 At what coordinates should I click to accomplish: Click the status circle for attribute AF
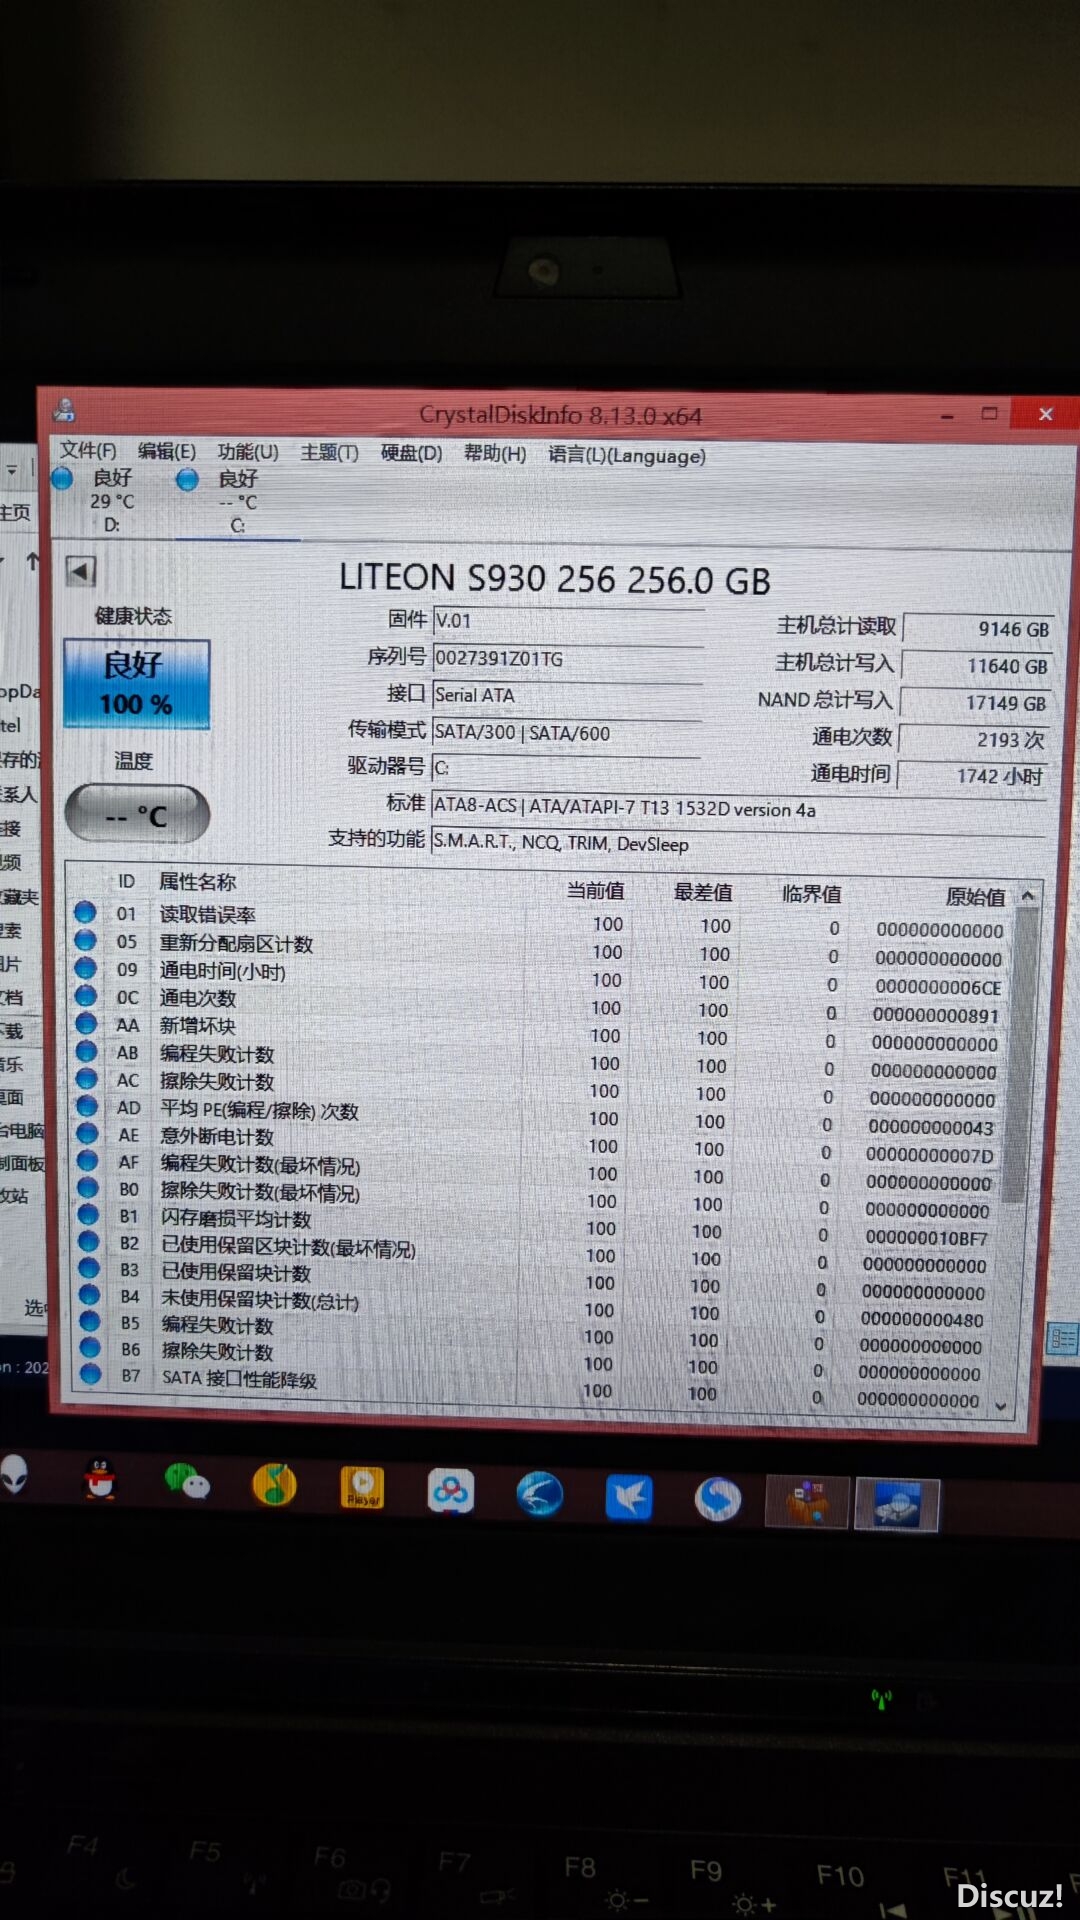tap(88, 1160)
